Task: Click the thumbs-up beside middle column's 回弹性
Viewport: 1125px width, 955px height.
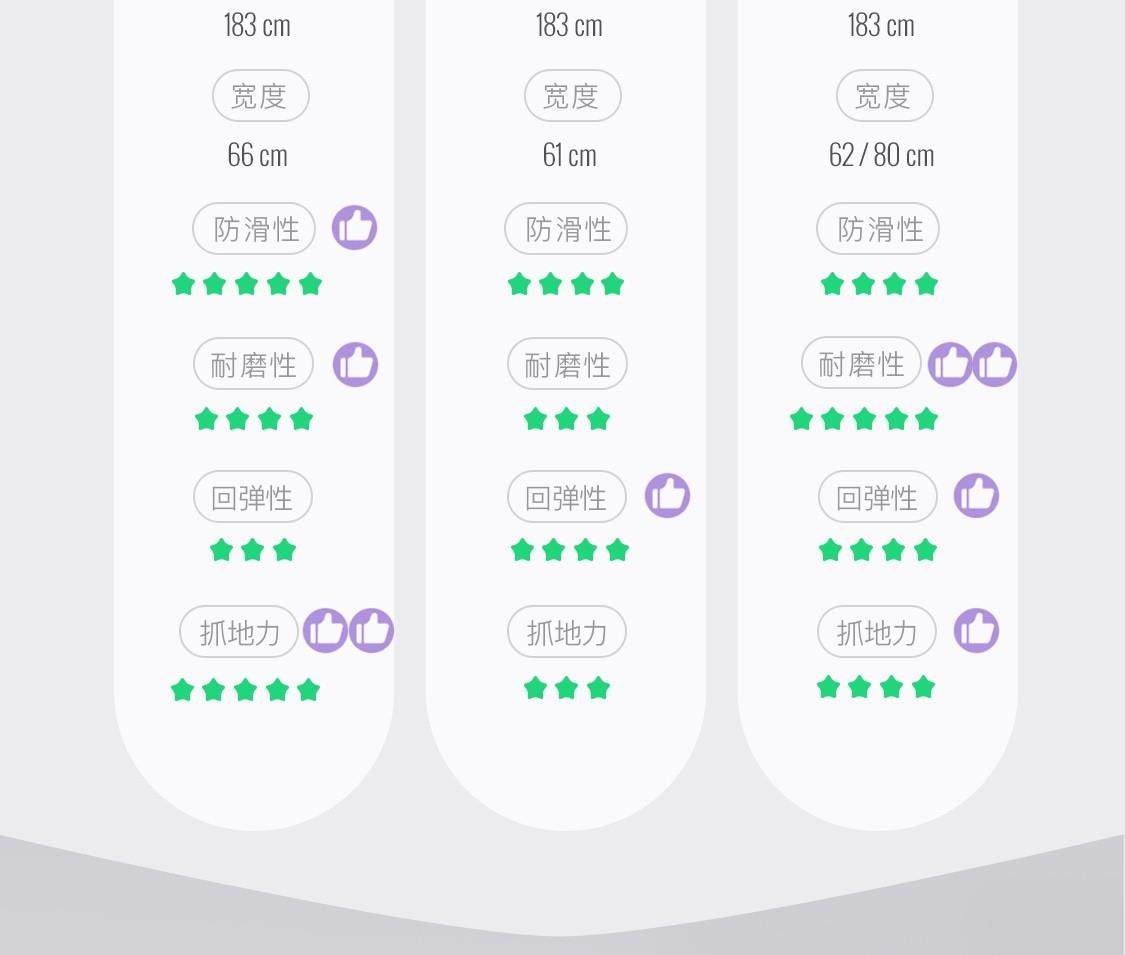Action: click(667, 496)
